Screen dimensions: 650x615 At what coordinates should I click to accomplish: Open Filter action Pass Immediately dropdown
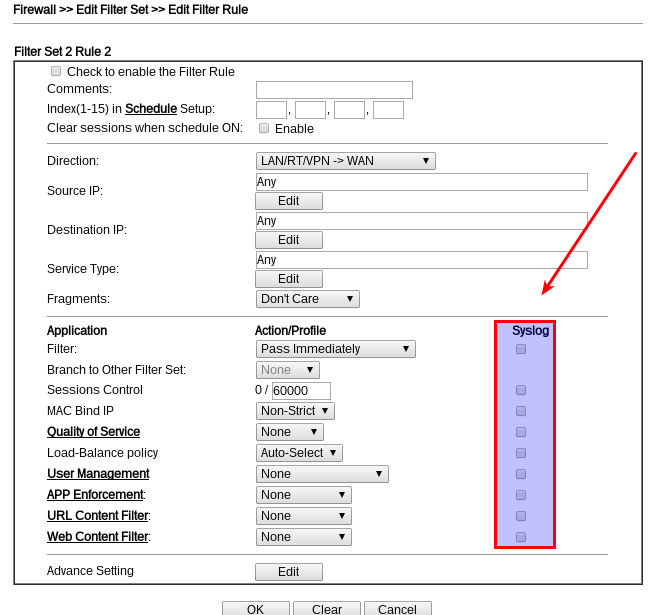tap(335, 349)
